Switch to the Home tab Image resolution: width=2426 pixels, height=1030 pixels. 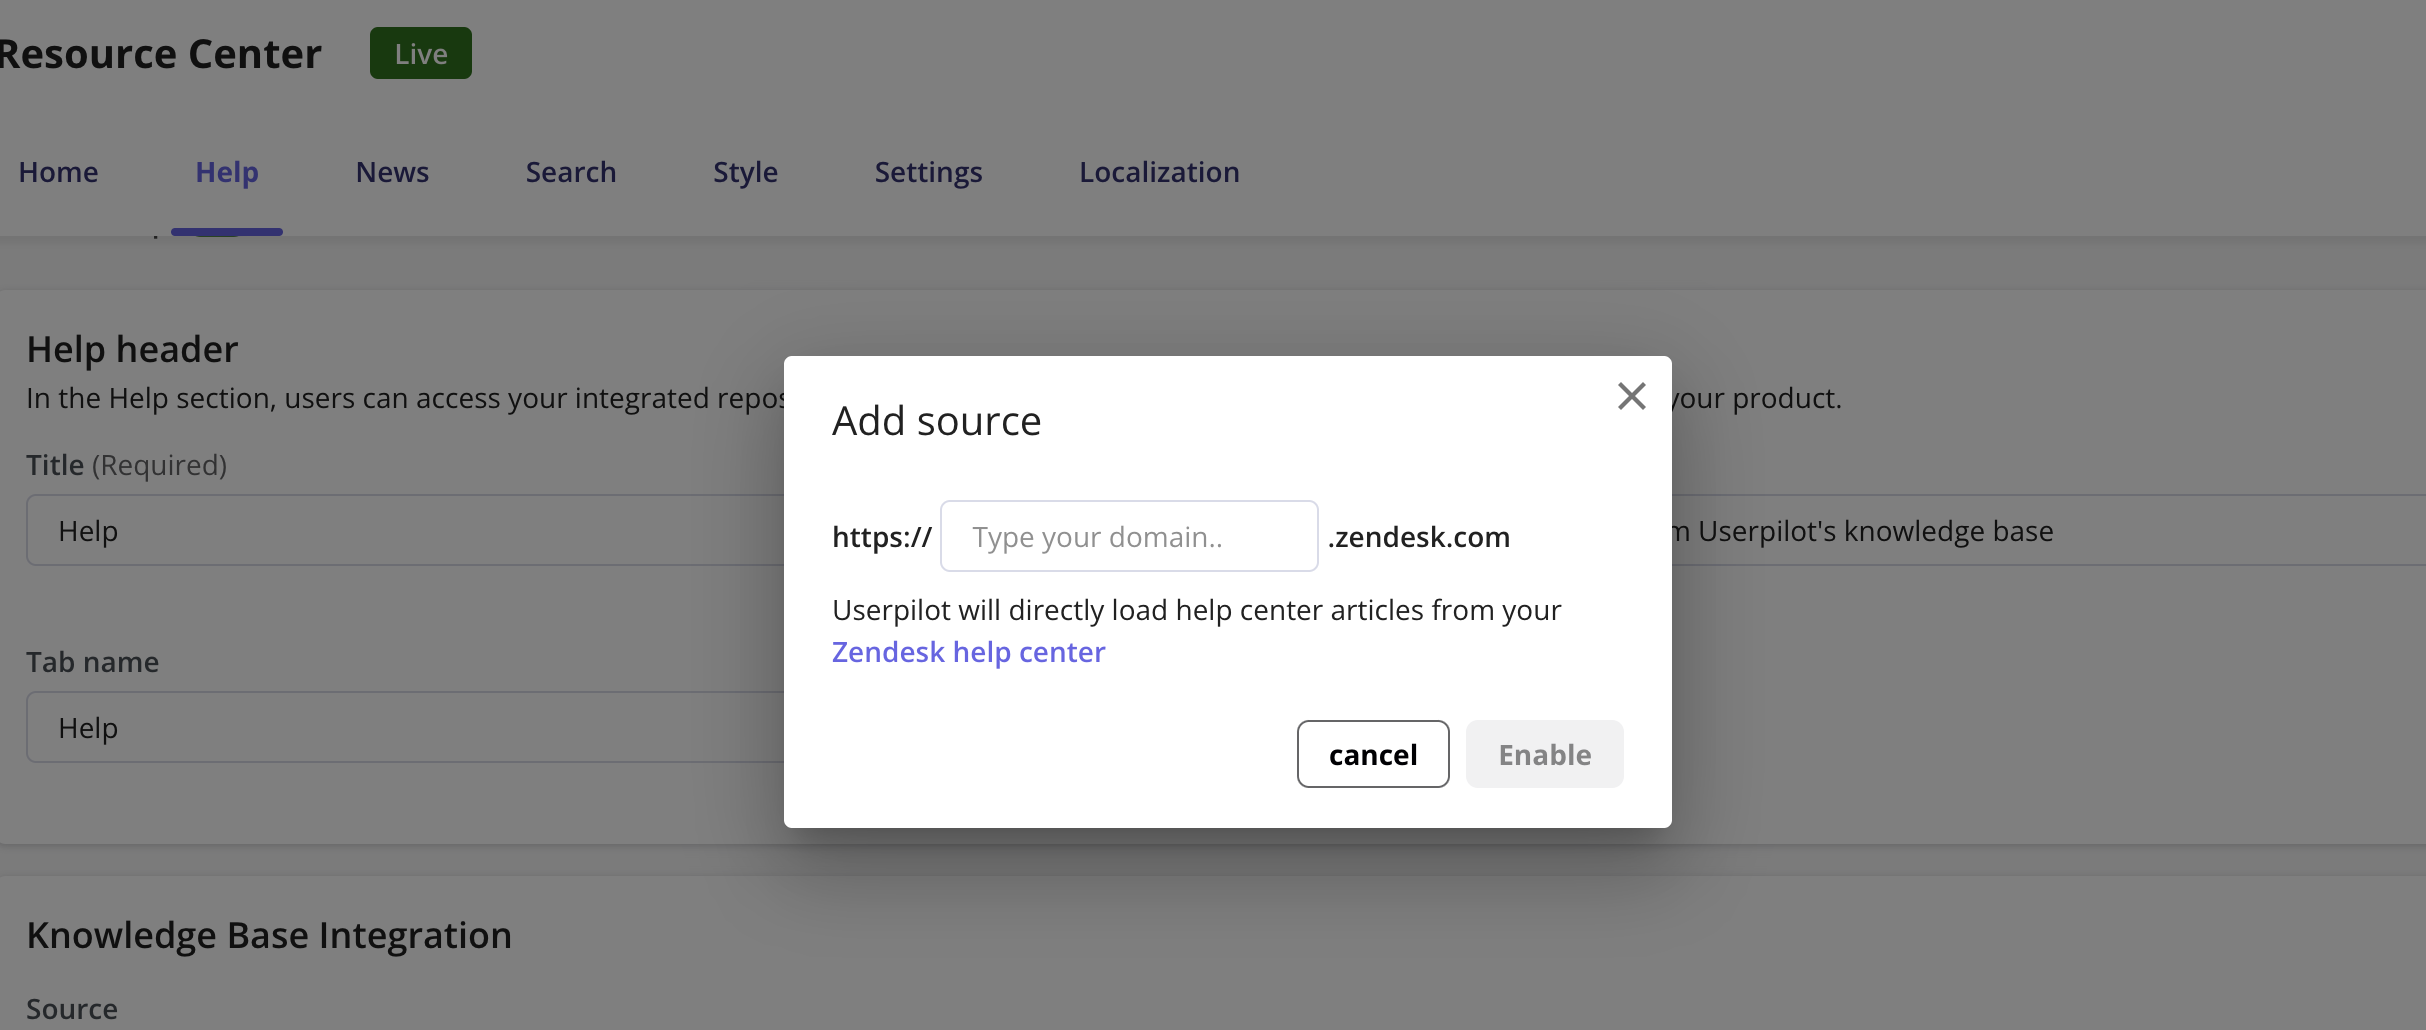coord(58,172)
